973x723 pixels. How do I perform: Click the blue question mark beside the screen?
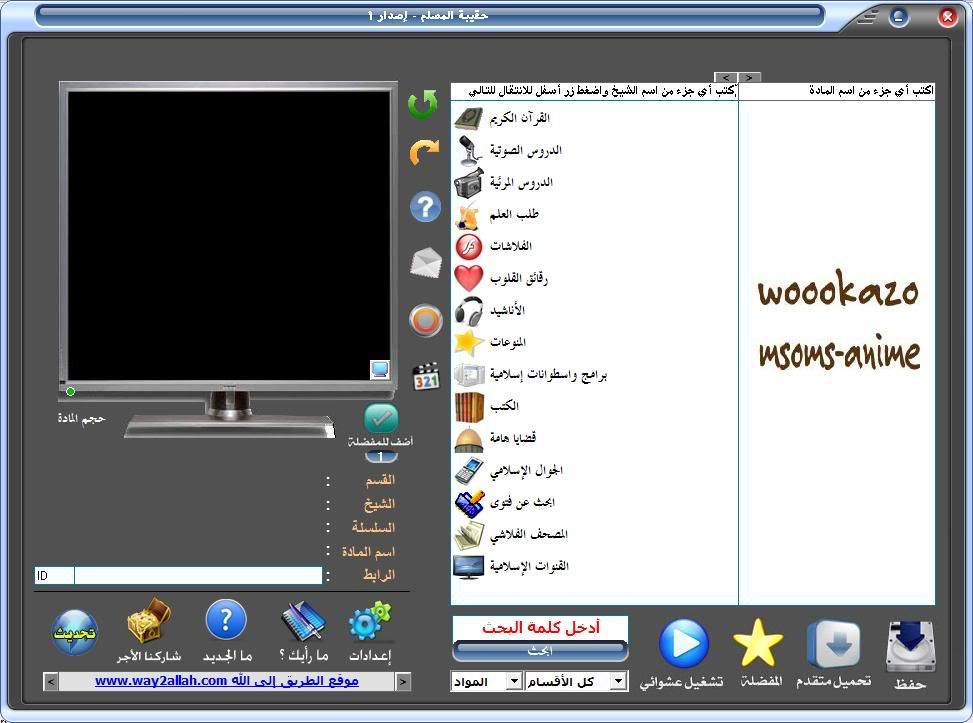point(425,207)
